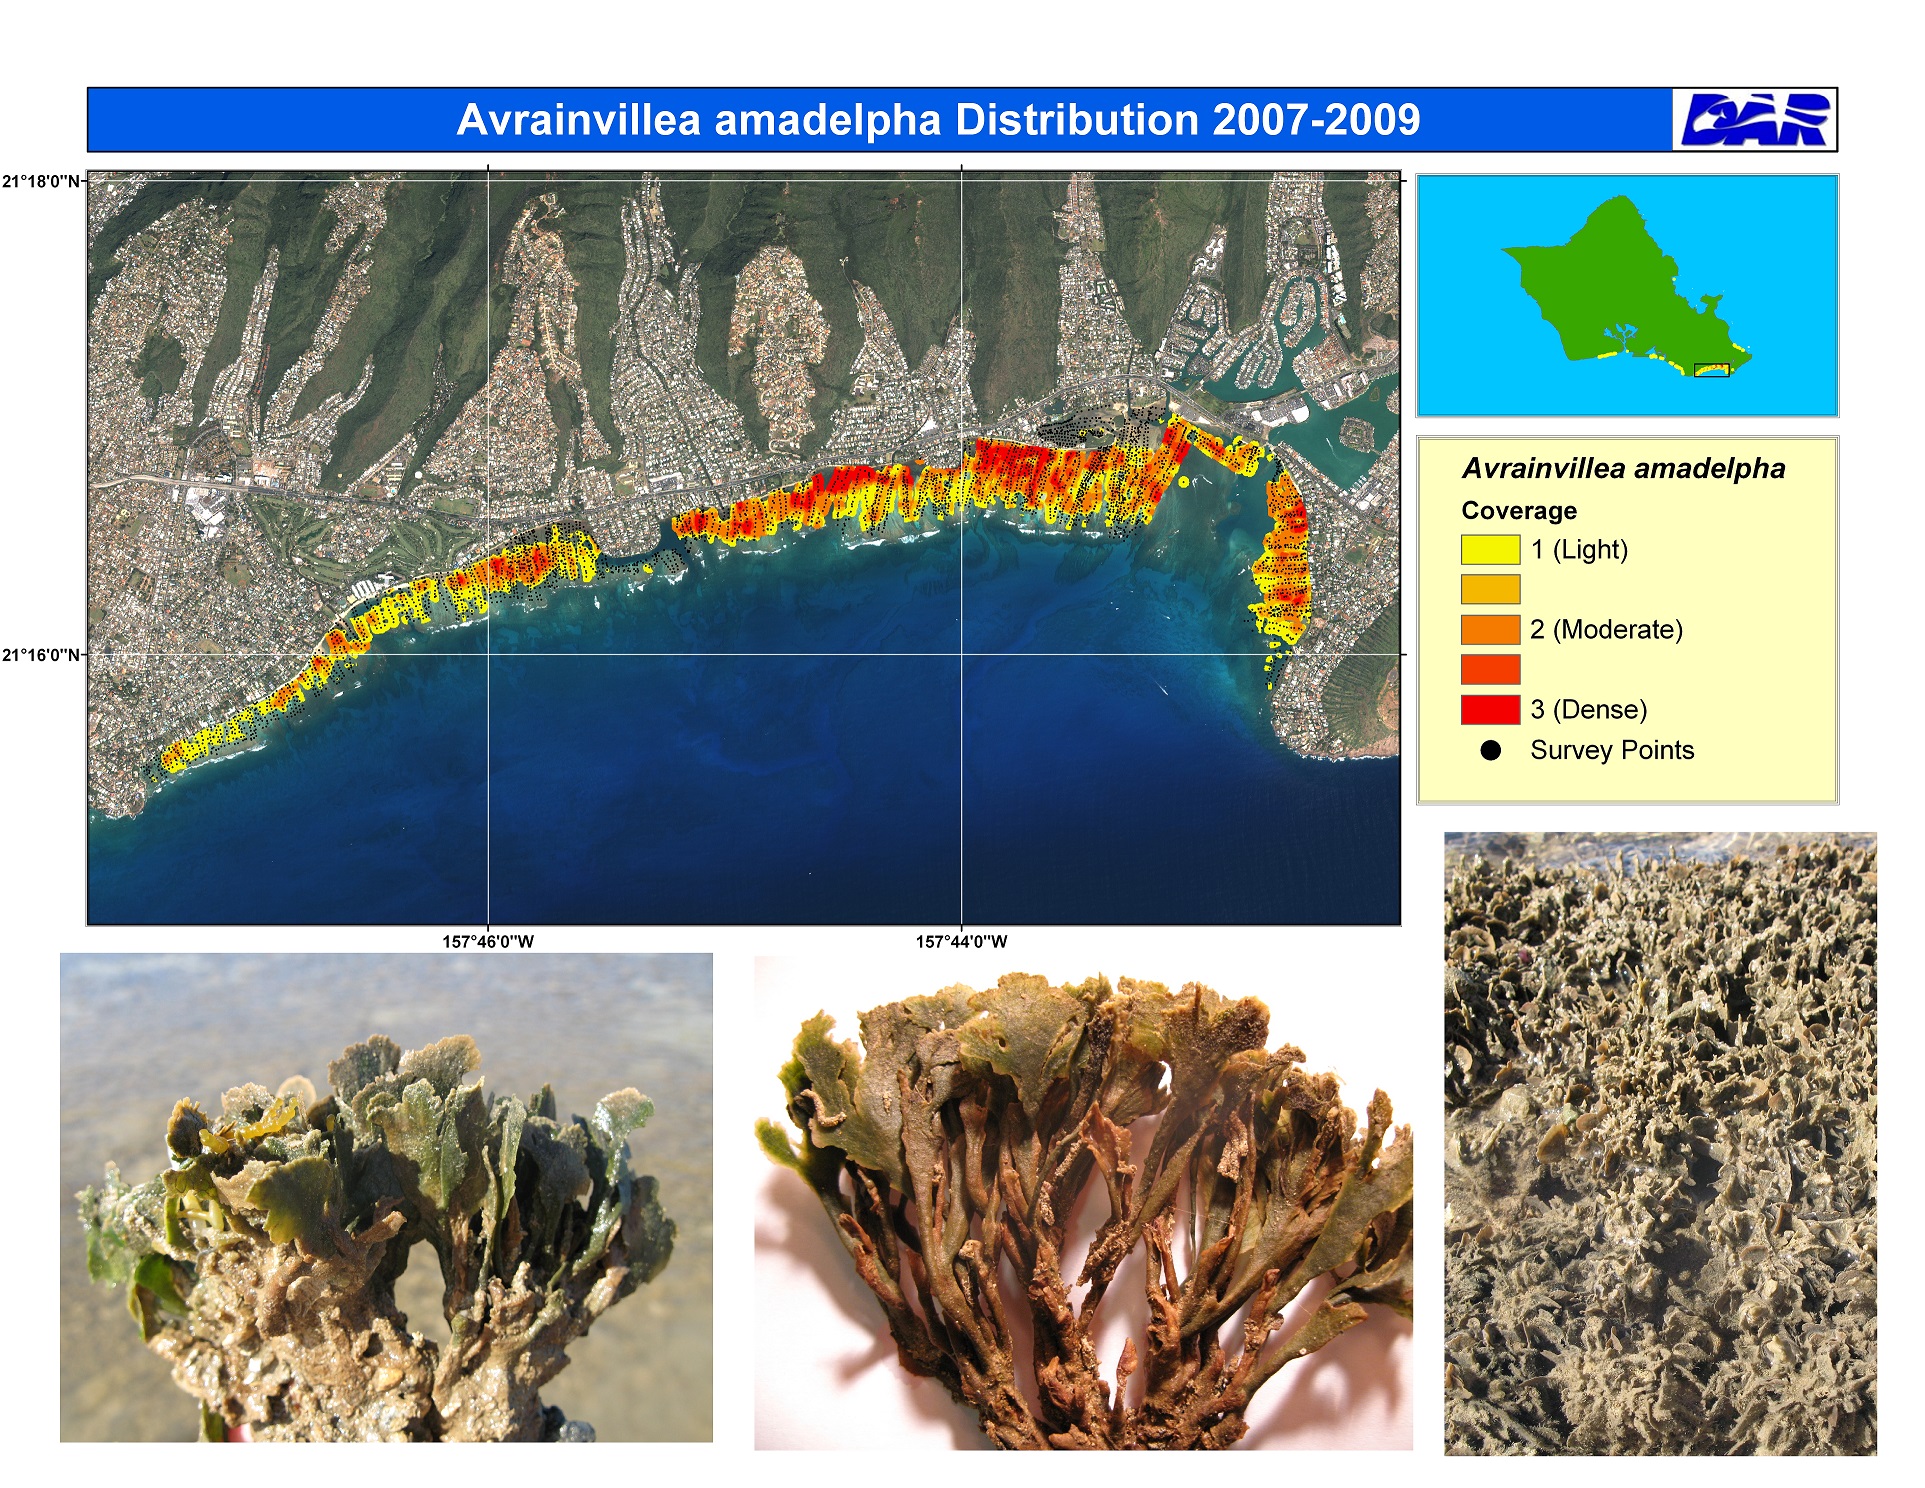
Task: Click the 157°46'0"W longitude label
Action: coord(488,942)
